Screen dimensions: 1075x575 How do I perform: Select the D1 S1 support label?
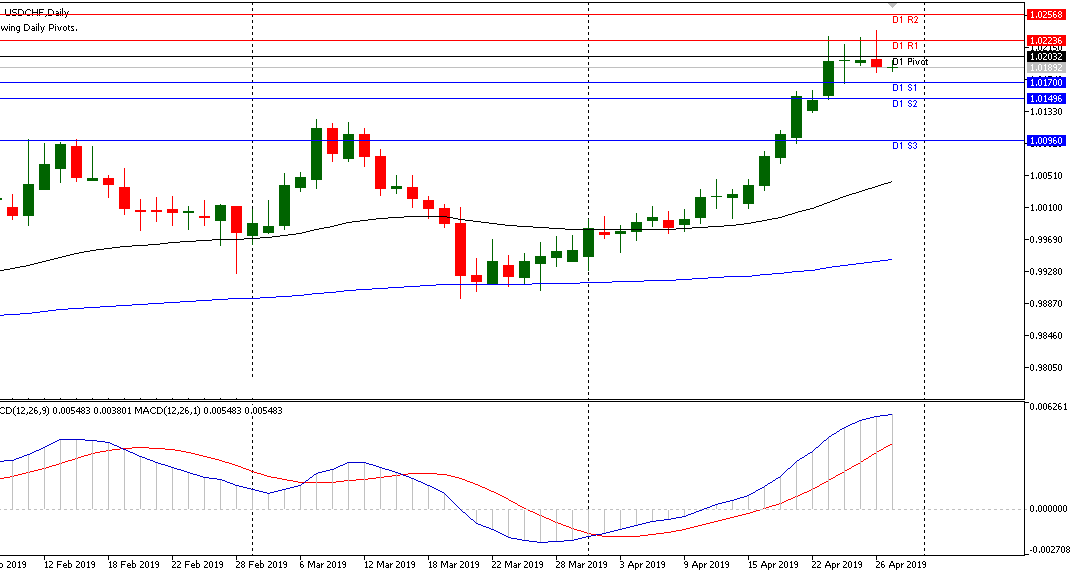click(905, 88)
